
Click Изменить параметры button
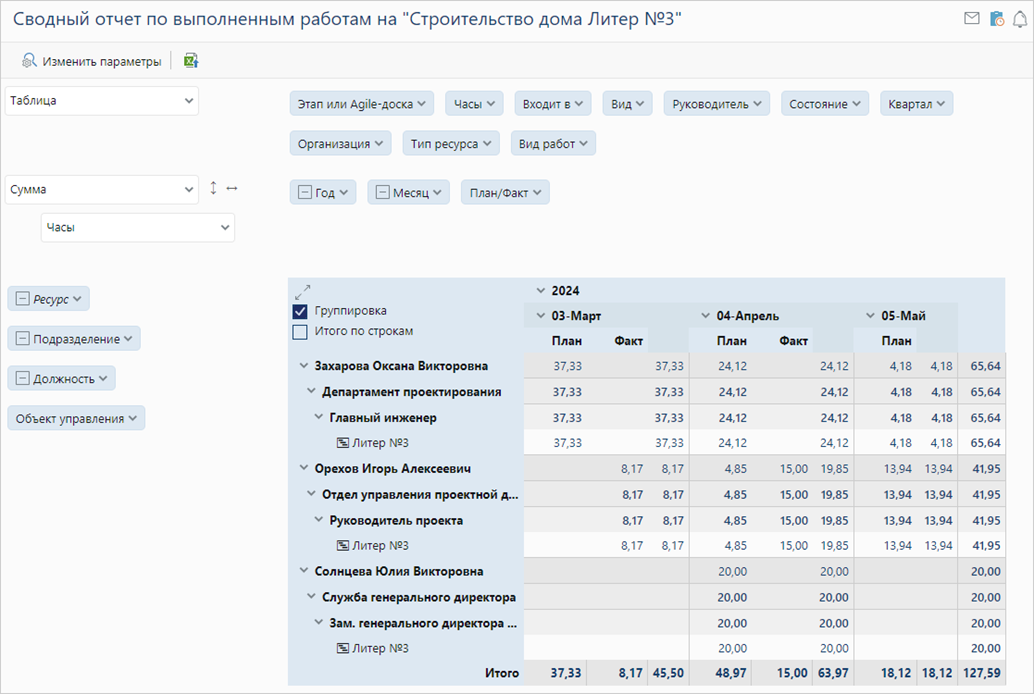[x=91, y=61]
